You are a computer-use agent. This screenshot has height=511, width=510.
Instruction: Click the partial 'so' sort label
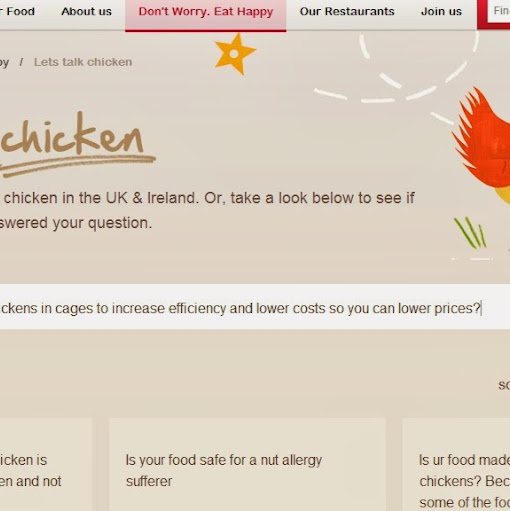504,385
